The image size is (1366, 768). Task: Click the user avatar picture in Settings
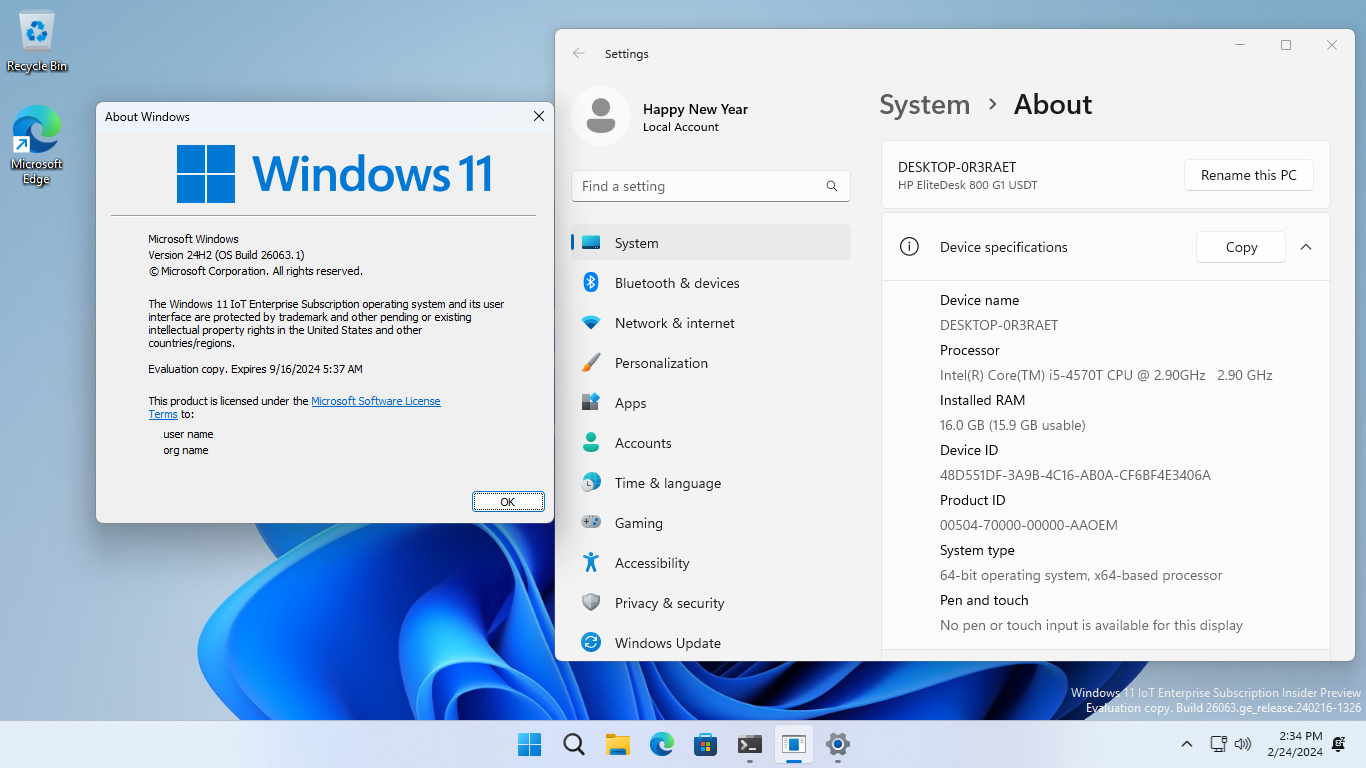[x=600, y=116]
